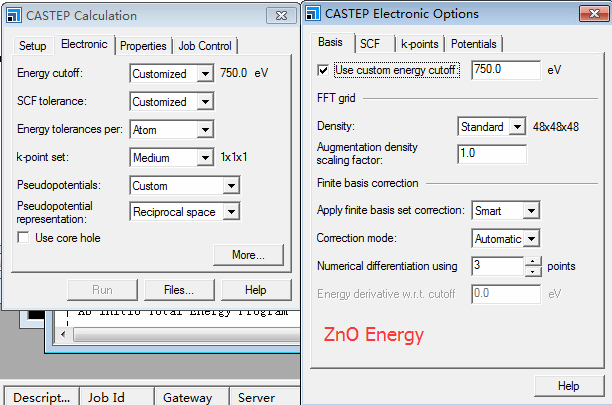Click the Augmentation density scaling factor field
Image resolution: width=612 pixels, height=405 pixels.
click(x=492, y=154)
